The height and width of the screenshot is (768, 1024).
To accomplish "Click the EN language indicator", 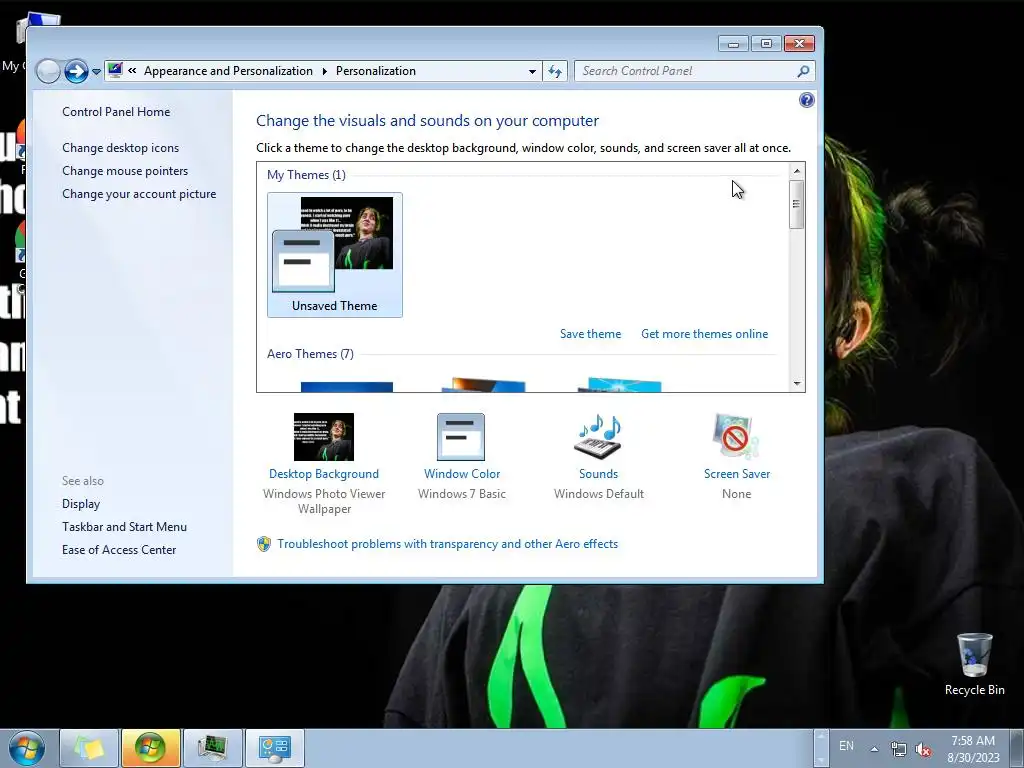I will (x=846, y=746).
